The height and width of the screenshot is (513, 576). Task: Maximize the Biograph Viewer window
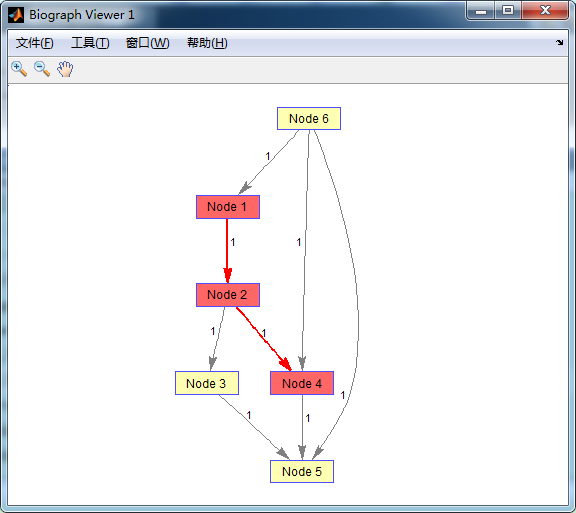tap(508, 10)
